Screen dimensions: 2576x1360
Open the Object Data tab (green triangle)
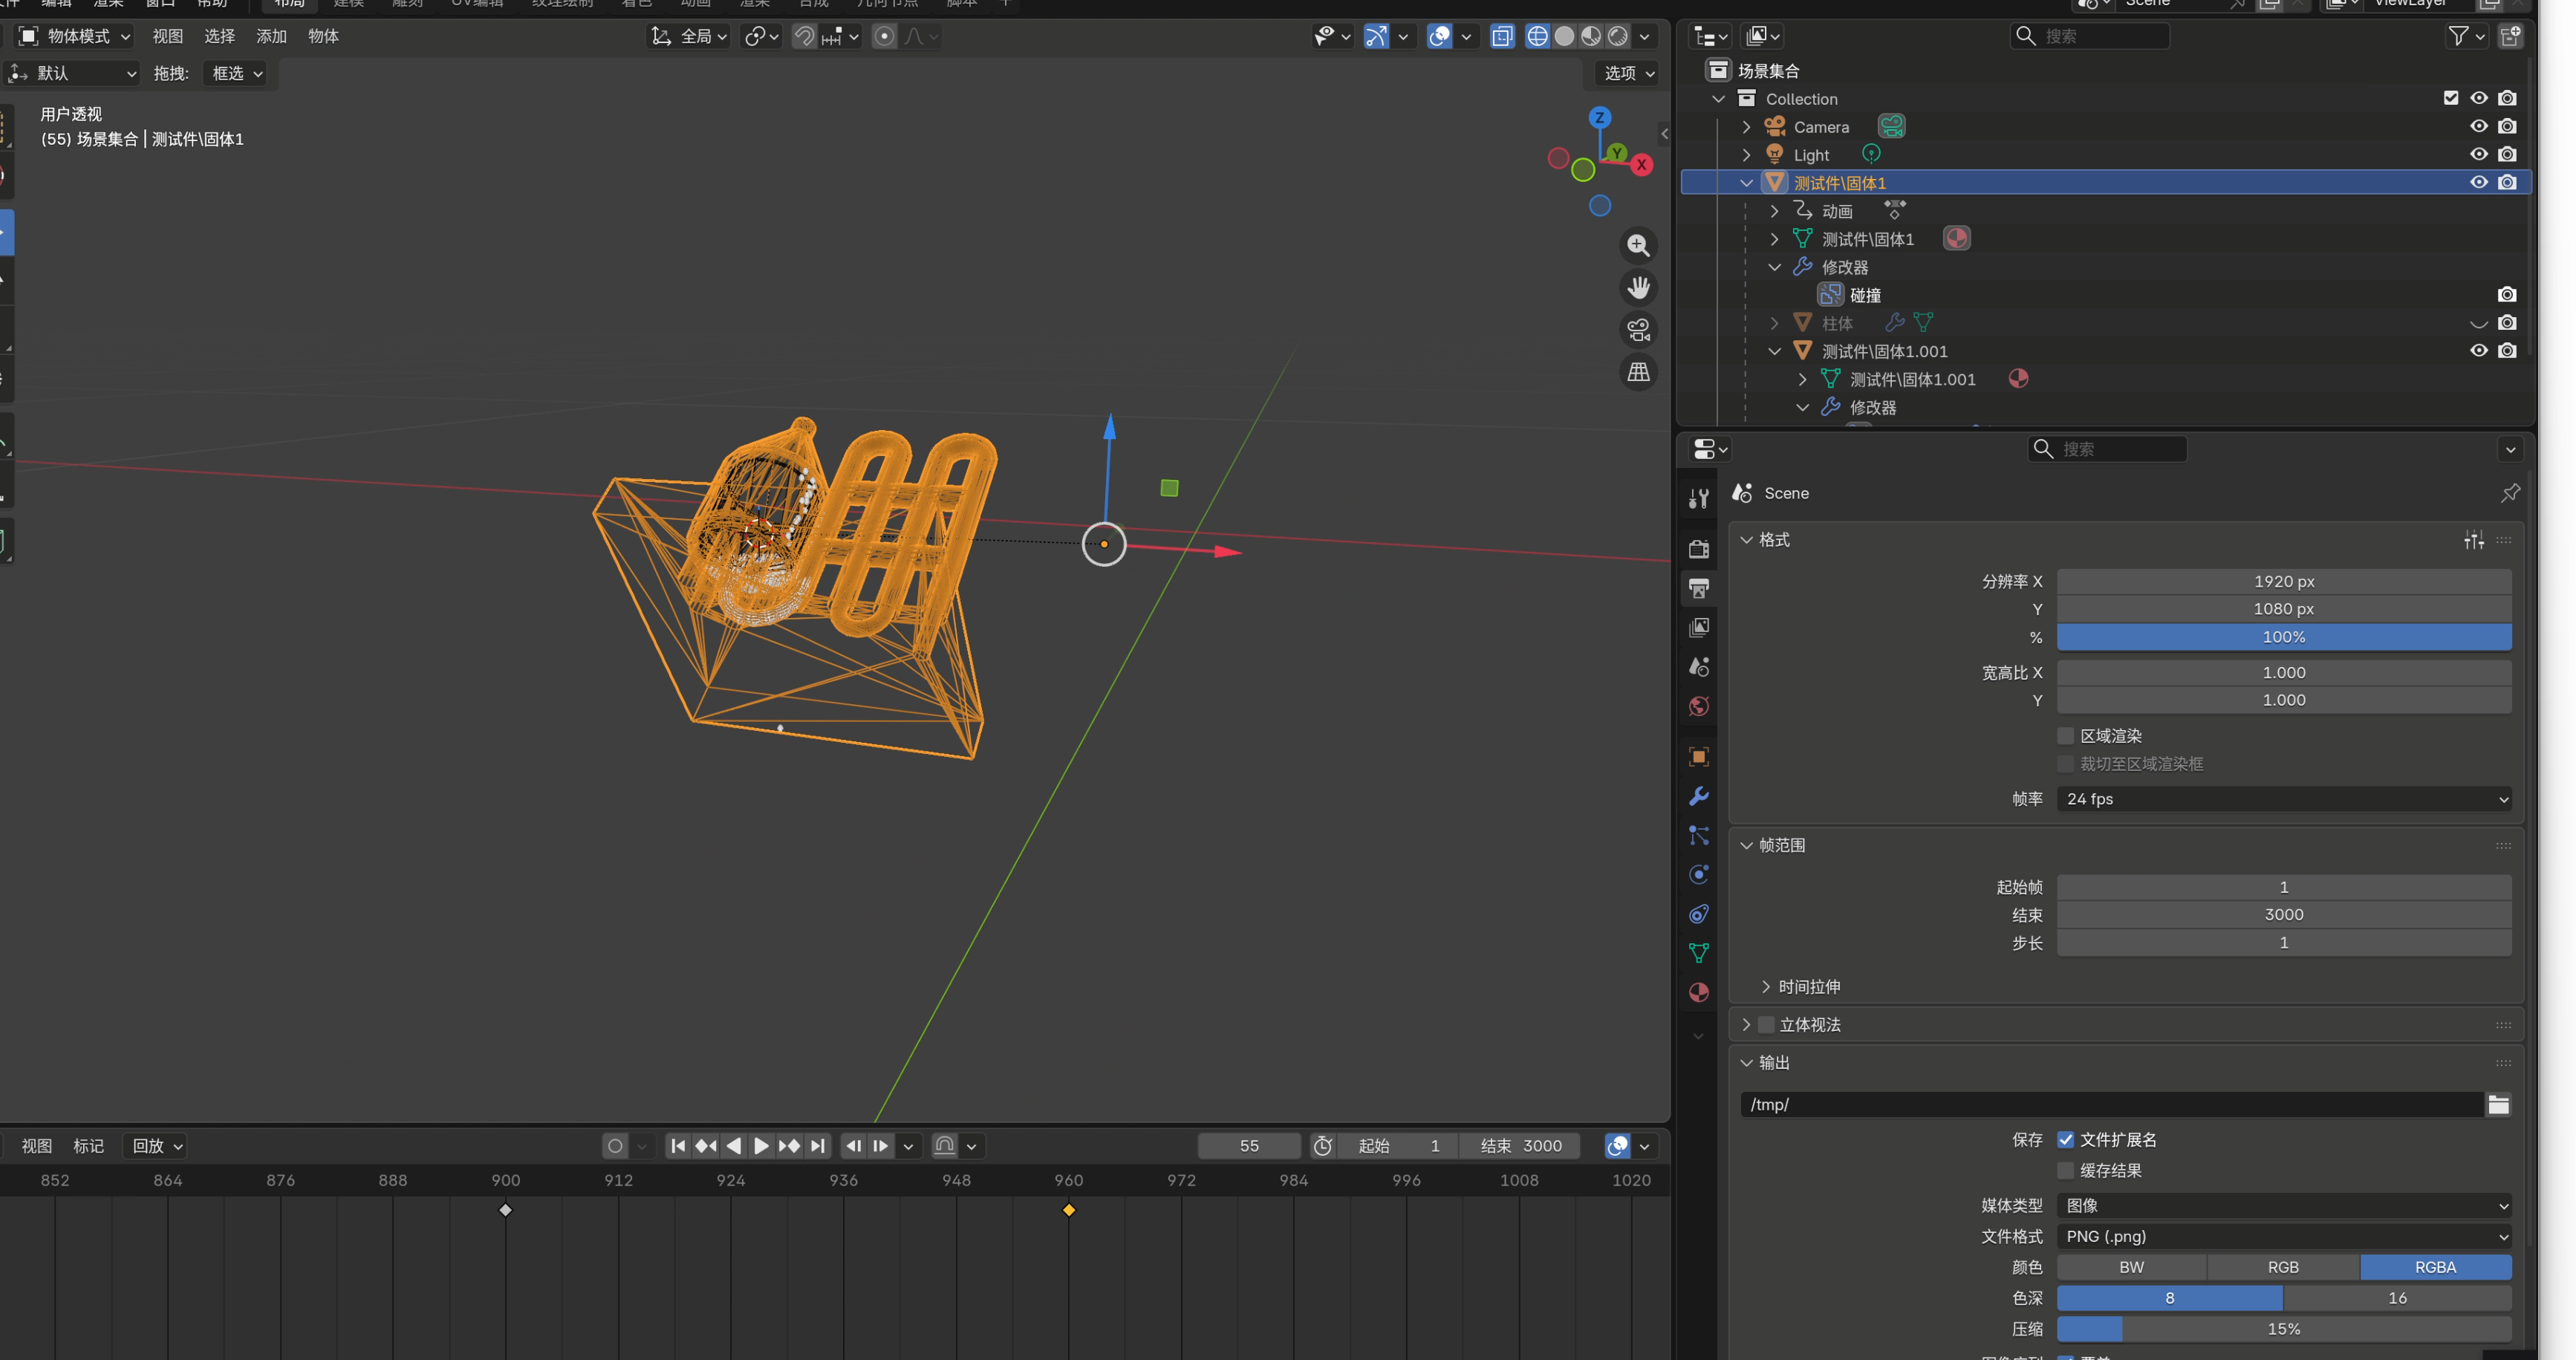1698,953
